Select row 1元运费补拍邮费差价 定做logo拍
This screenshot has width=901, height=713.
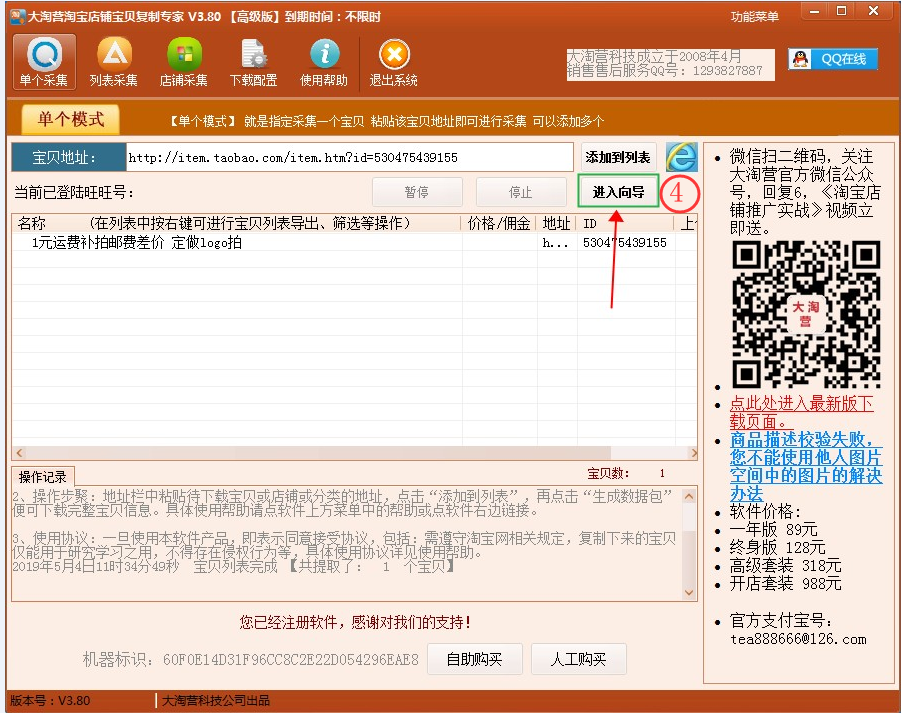click(x=354, y=242)
